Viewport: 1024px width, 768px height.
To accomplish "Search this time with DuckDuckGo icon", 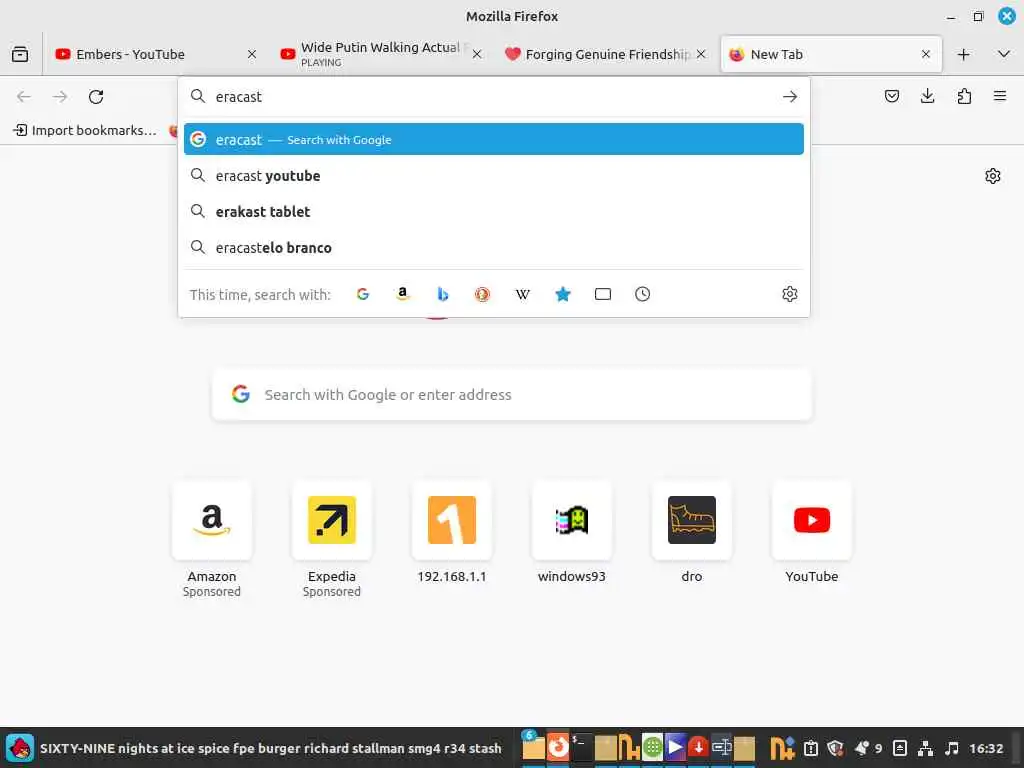I will (483, 294).
